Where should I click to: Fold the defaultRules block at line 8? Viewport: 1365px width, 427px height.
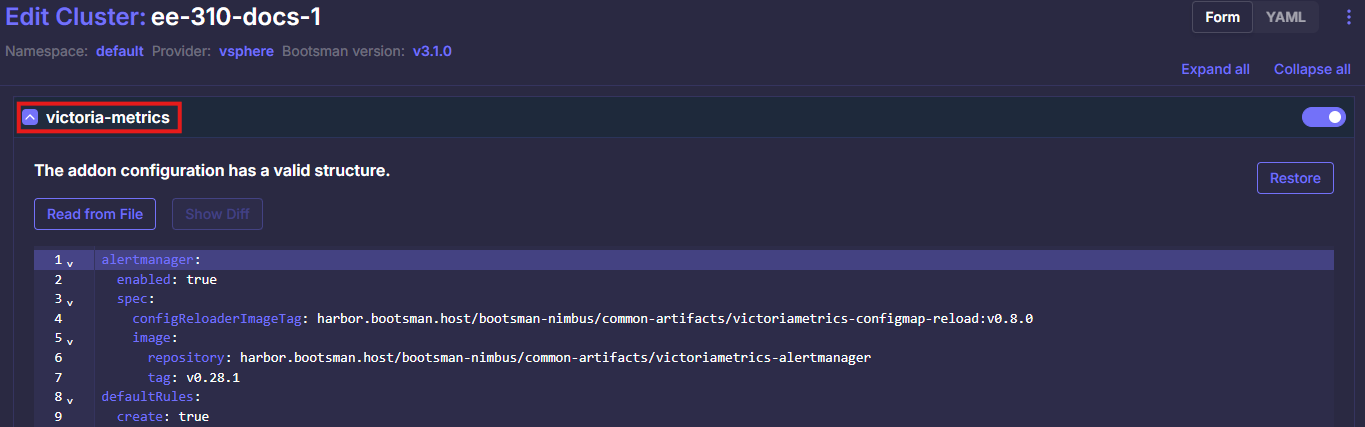click(x=70, y=399)
